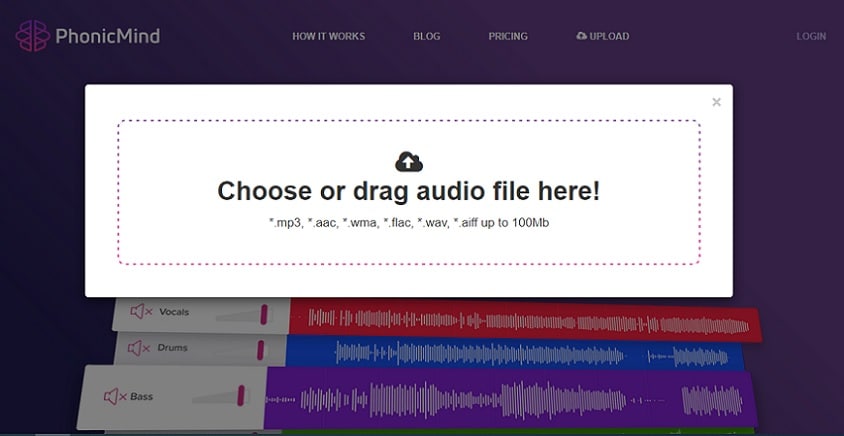Viewport: 844px width, 436px height.
Task: Go to the Pricing page
Action: click(x=508, y=36)
